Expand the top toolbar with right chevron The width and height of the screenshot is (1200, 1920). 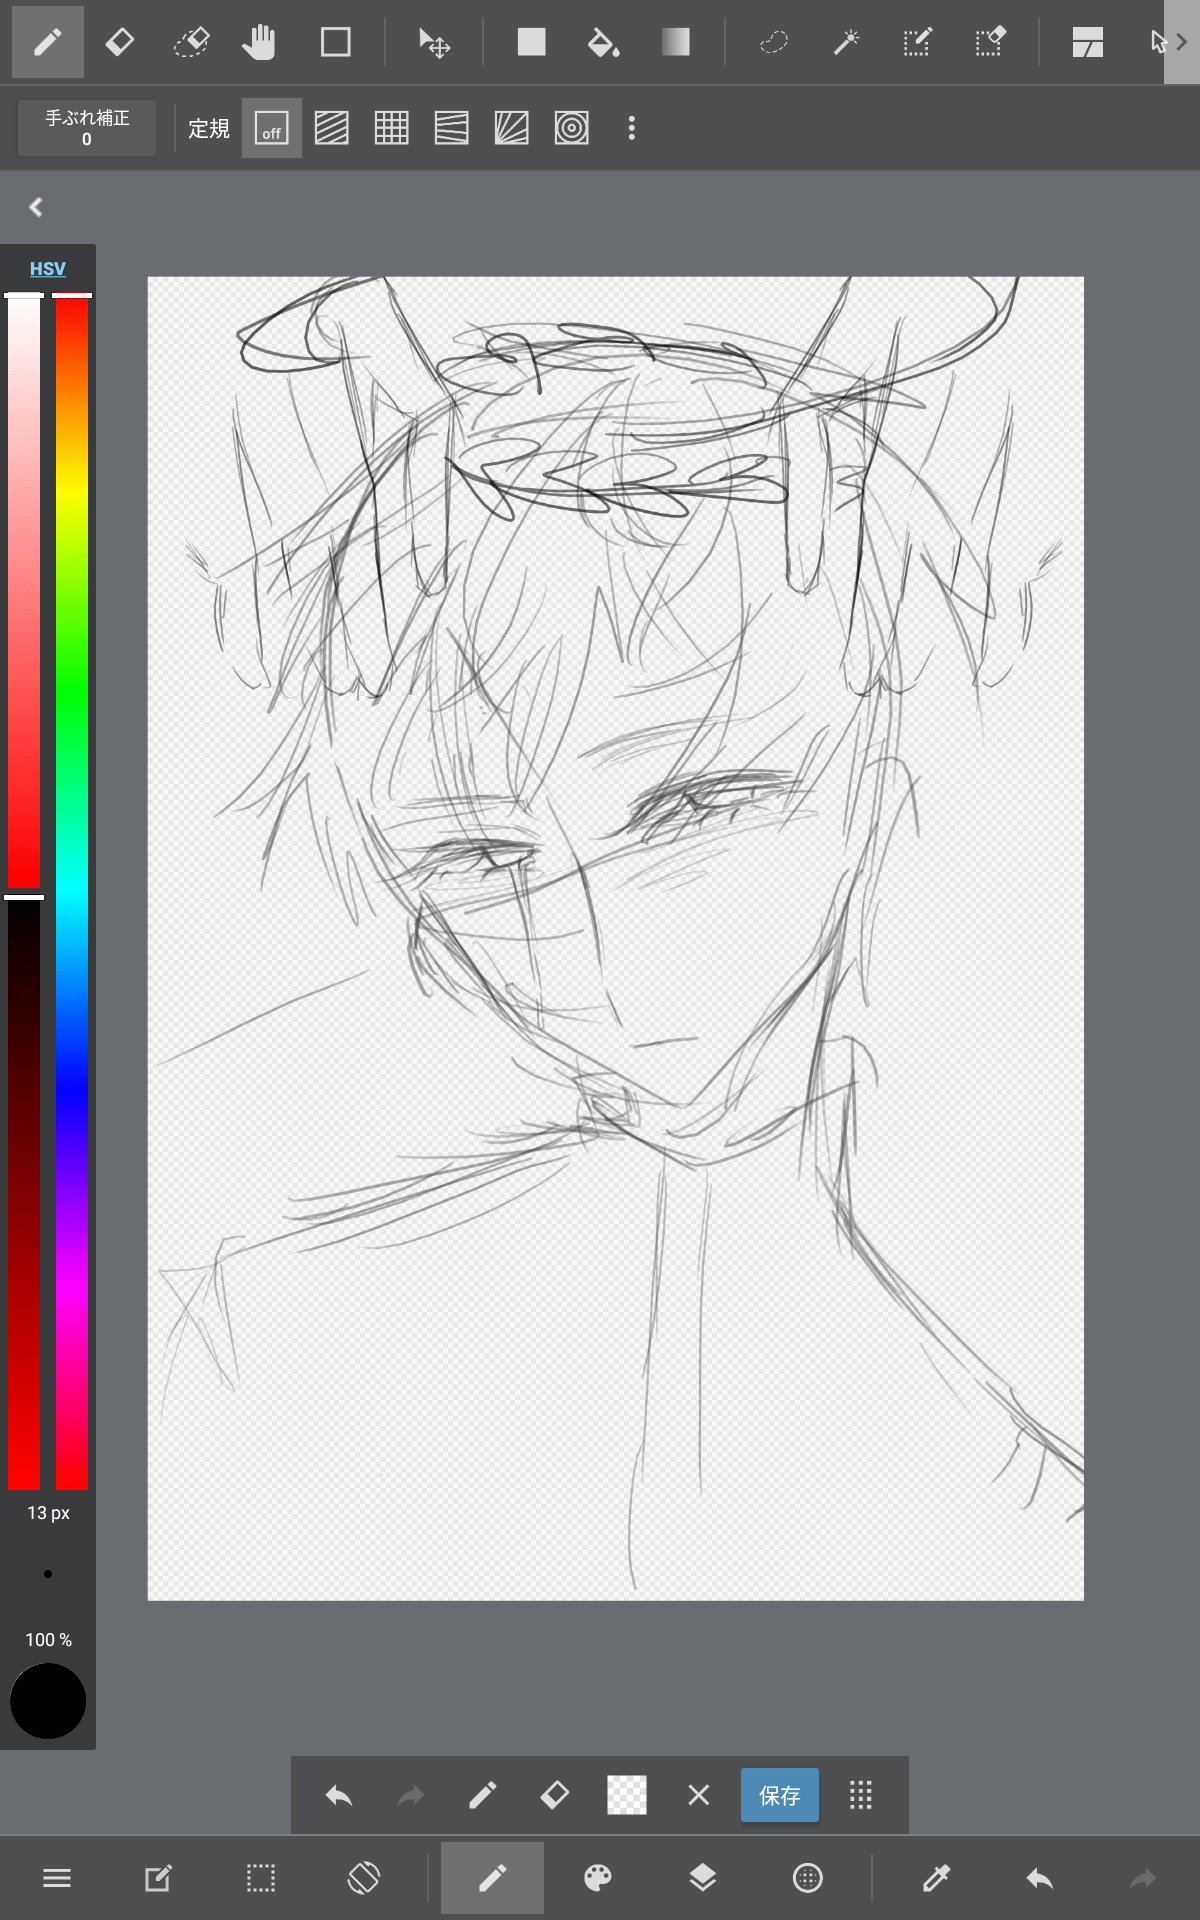click(1182, 42)
